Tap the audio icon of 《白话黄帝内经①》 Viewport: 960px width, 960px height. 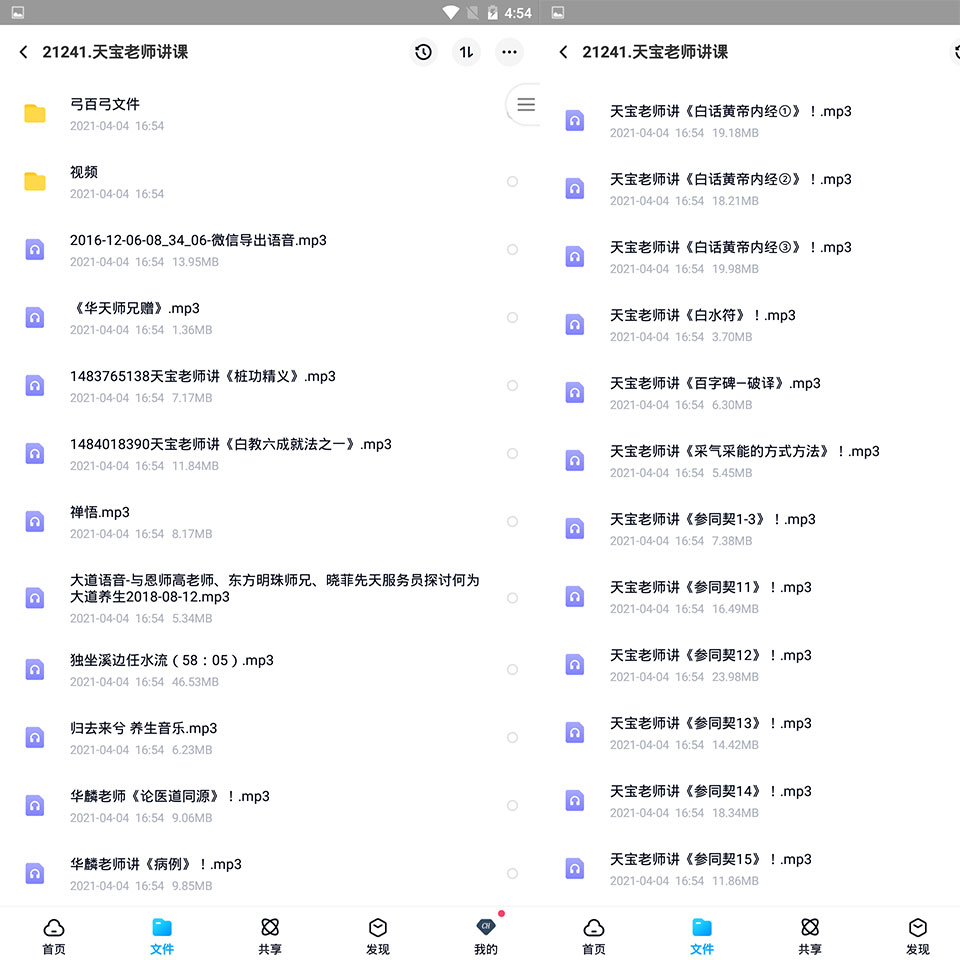574,121
